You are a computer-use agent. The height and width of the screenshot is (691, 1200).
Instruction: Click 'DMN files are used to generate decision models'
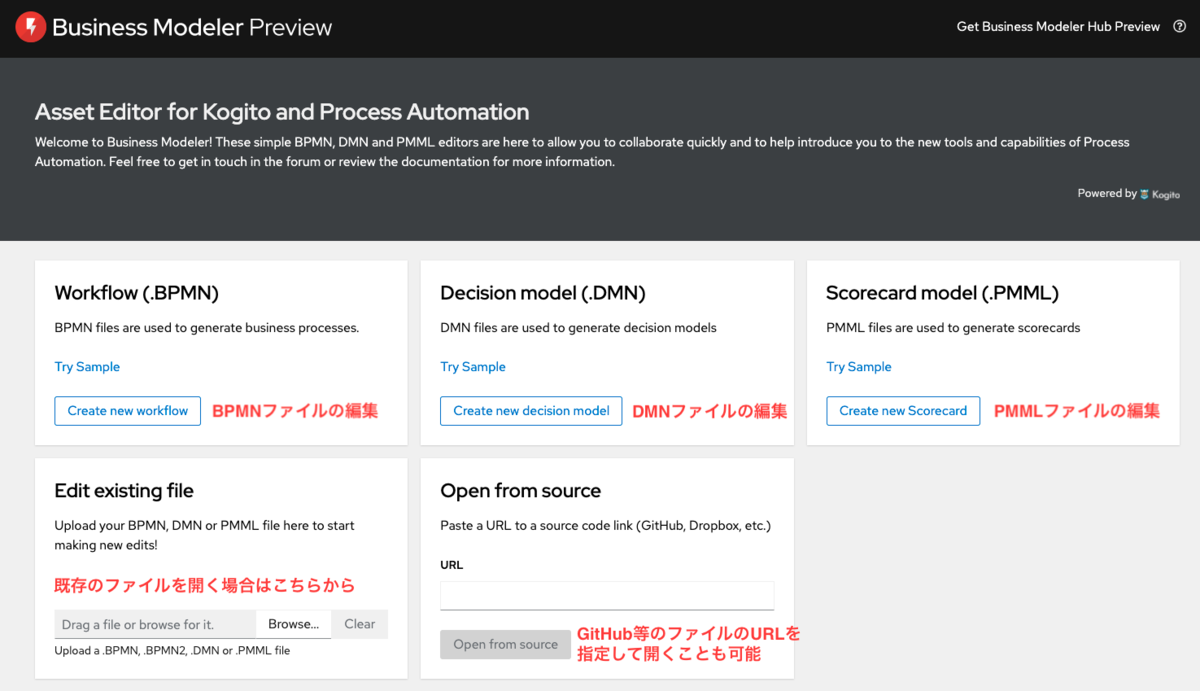[x=579, y=328]
